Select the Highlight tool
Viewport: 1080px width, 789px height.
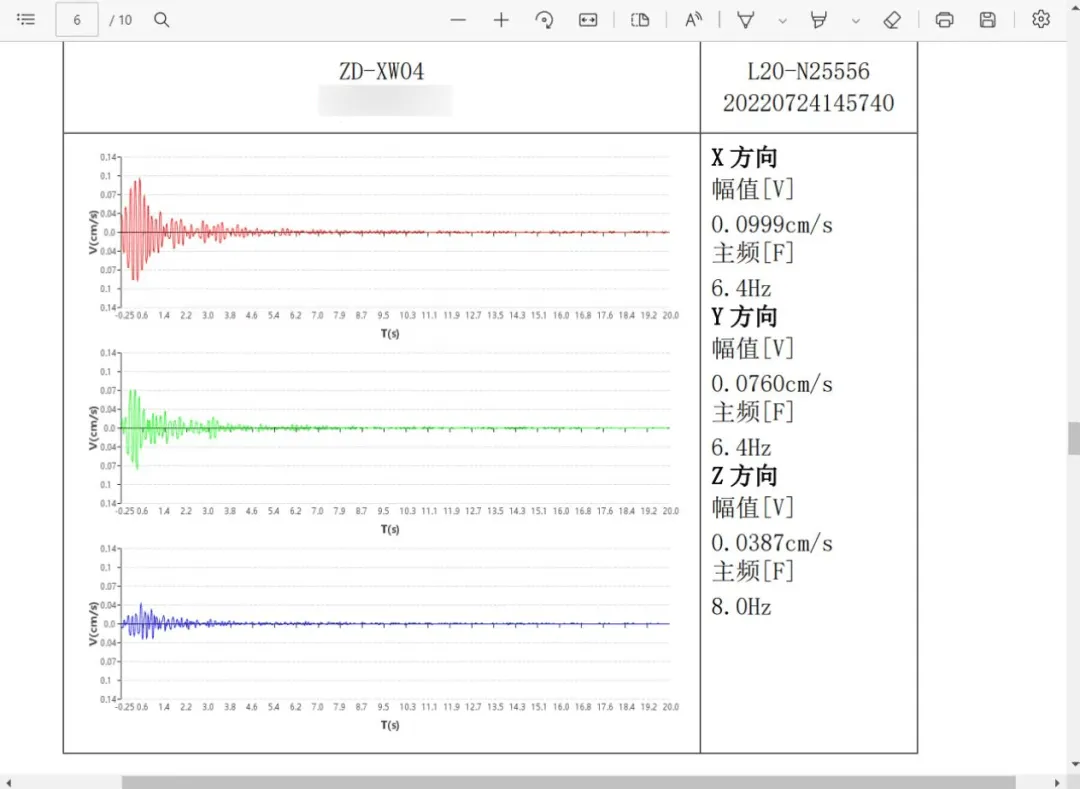(819, 20)
